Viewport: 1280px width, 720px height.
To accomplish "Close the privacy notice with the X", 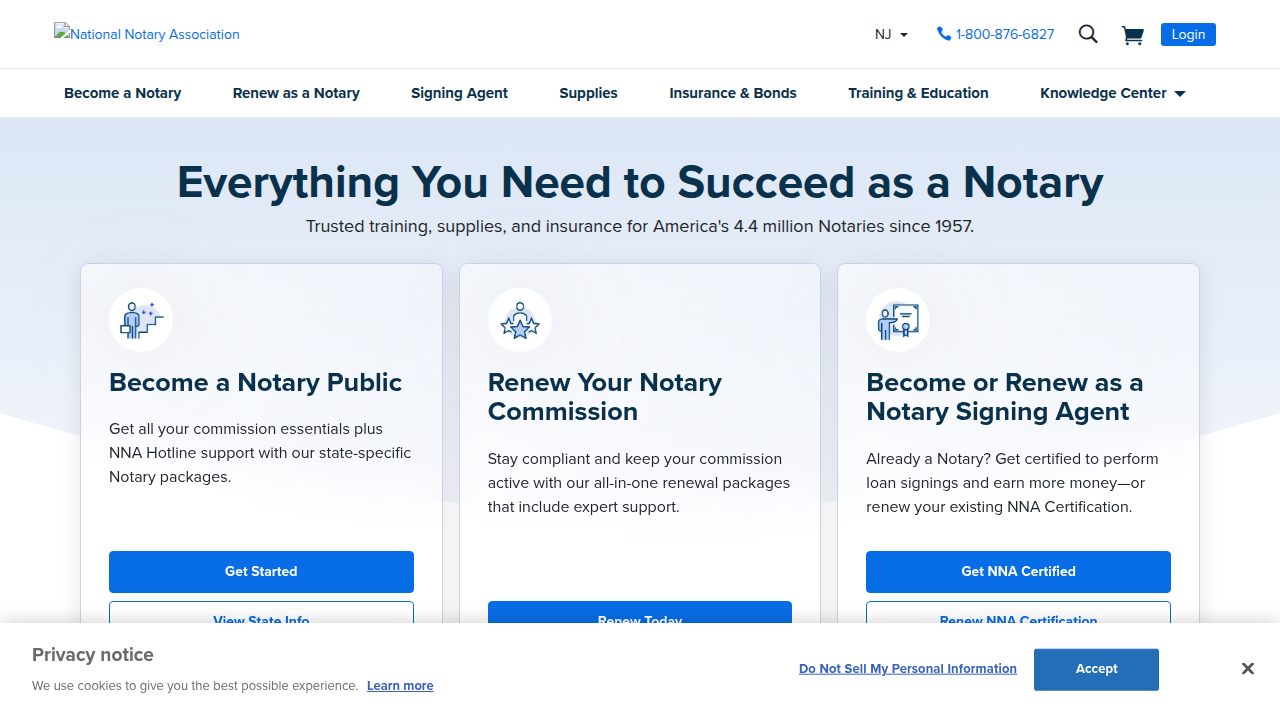I will coord(1248,669).
